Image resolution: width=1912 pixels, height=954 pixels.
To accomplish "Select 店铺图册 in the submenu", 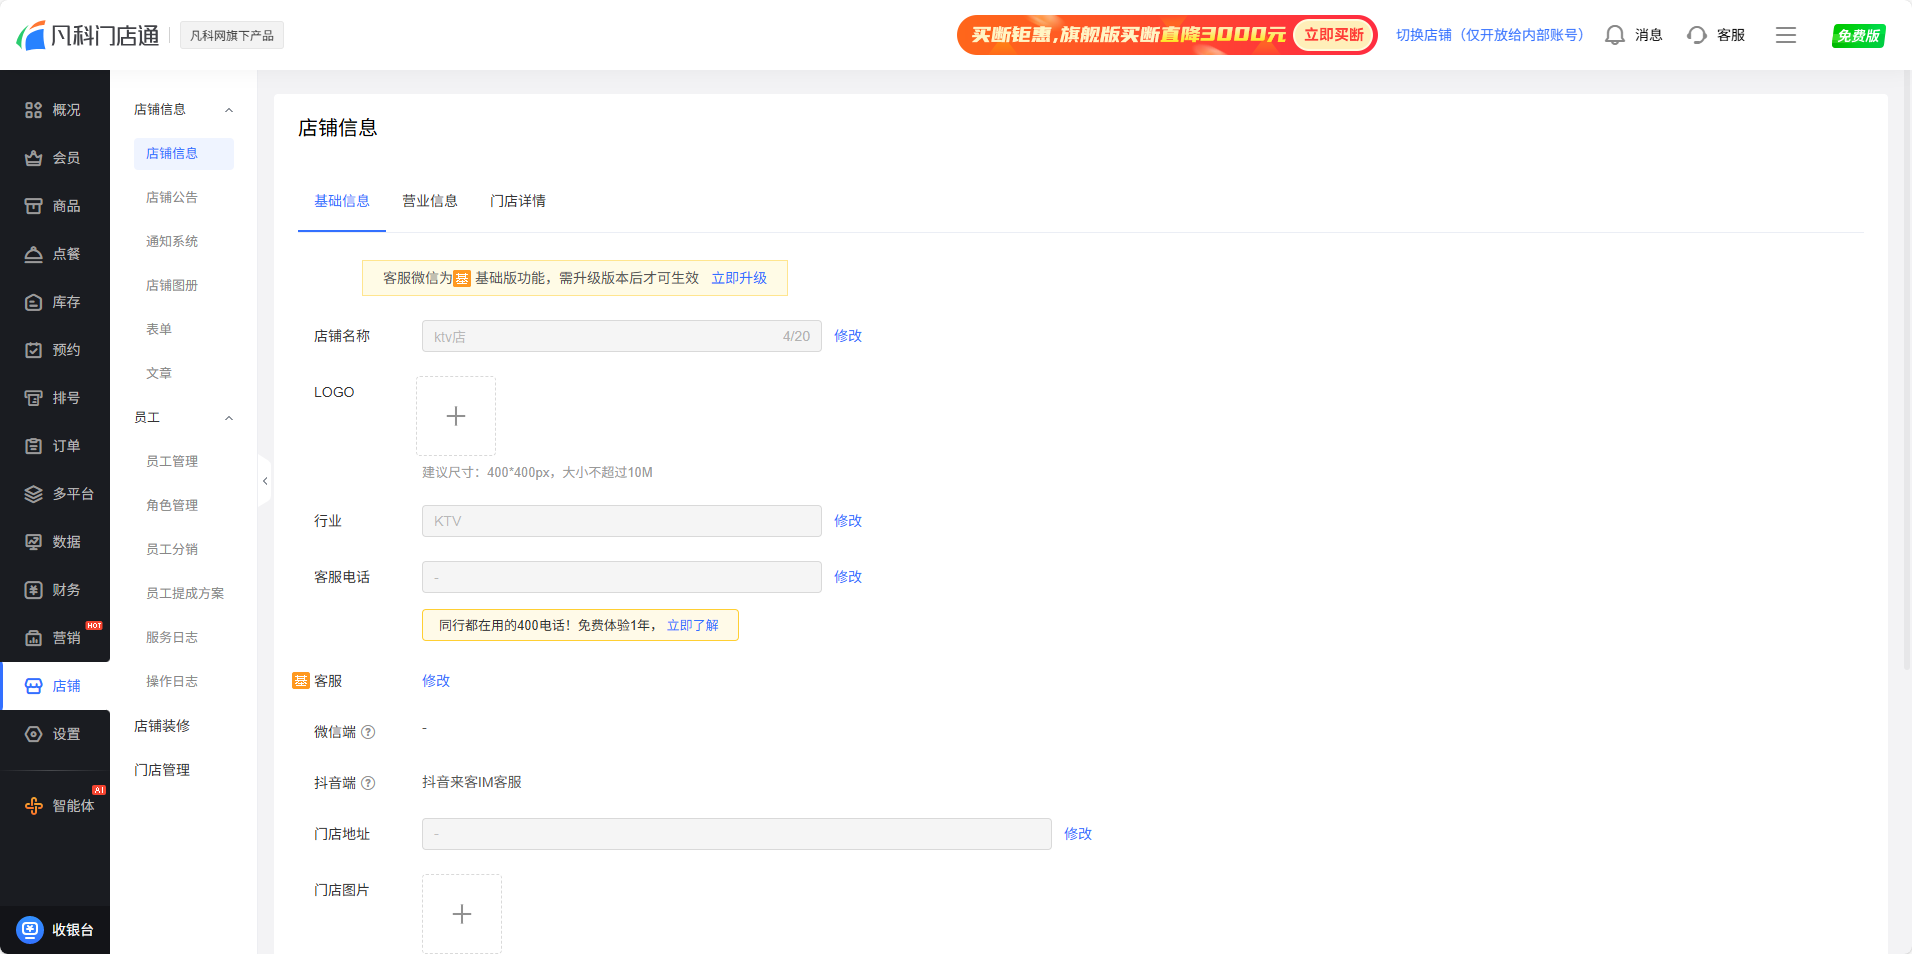I will click(x=172, y=286).
